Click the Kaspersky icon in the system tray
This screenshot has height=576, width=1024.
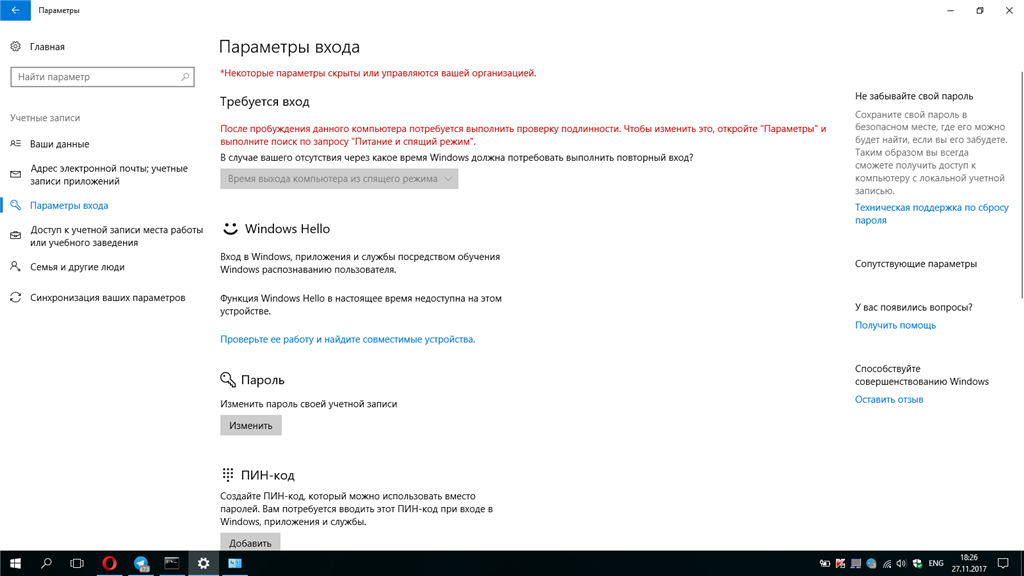(x=840, y=563)
